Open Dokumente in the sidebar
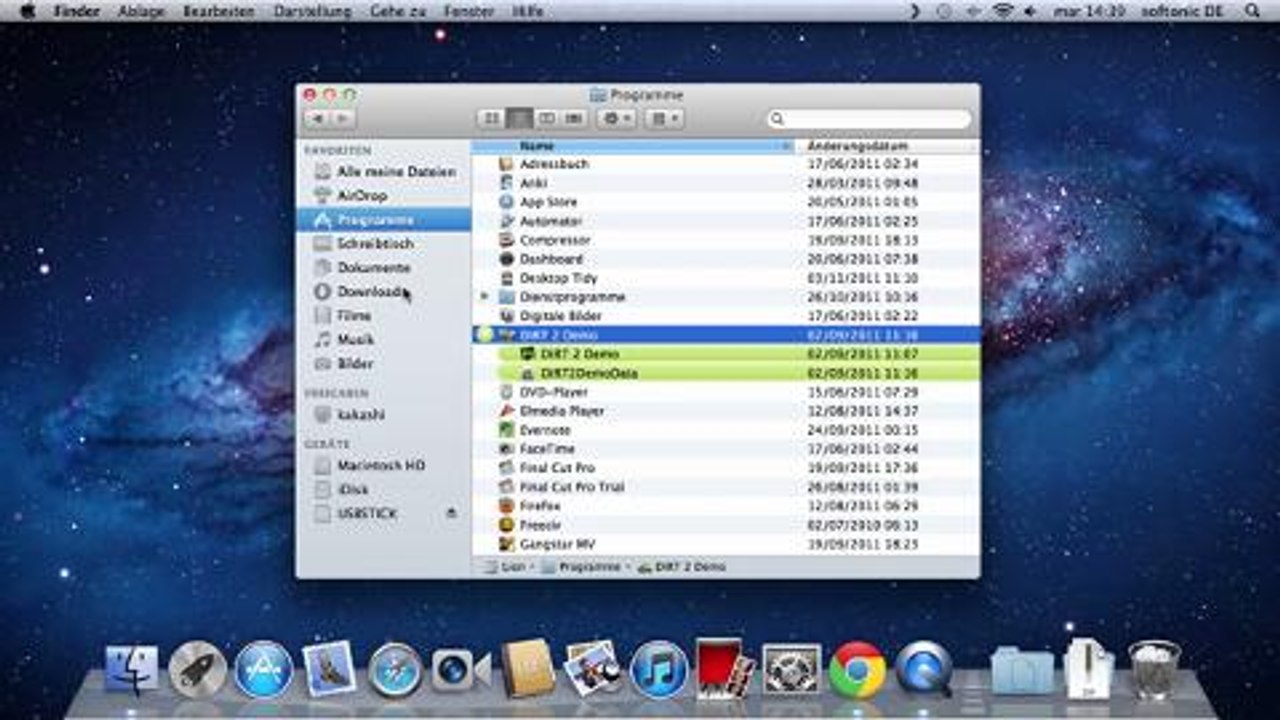Image resolution: width=1280 pixels, height=720 pixels. pos(384,268)
